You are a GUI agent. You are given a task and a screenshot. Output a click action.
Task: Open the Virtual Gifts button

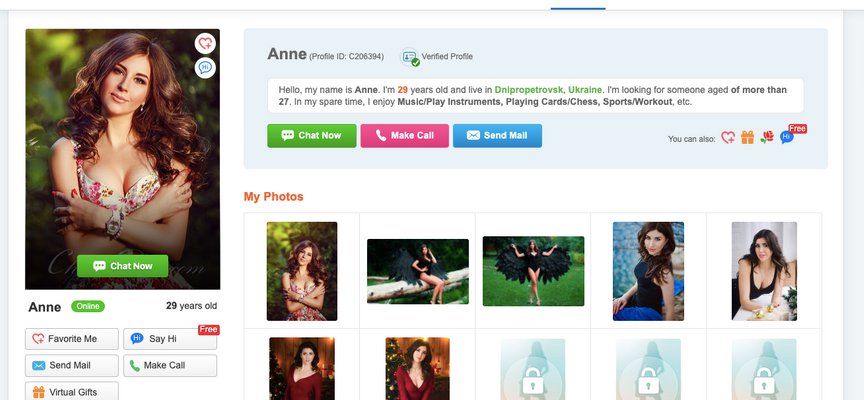tap(72, 391)
